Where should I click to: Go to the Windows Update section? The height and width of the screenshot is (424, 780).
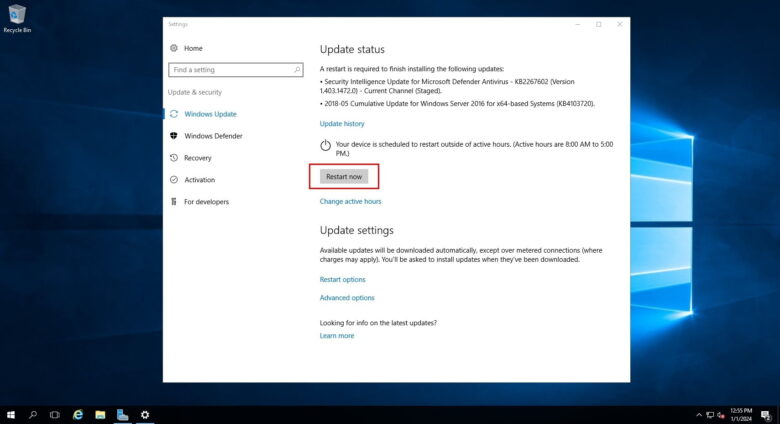(x=210, y=114)
